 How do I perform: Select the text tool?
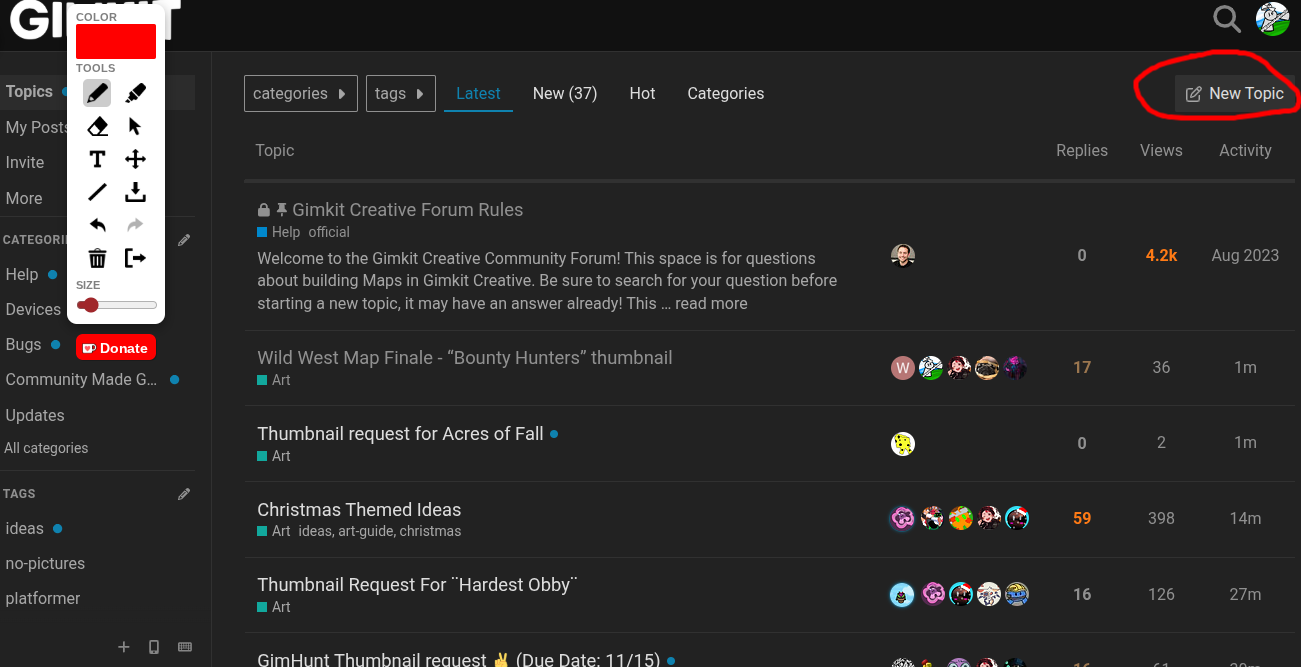(97, 159)
